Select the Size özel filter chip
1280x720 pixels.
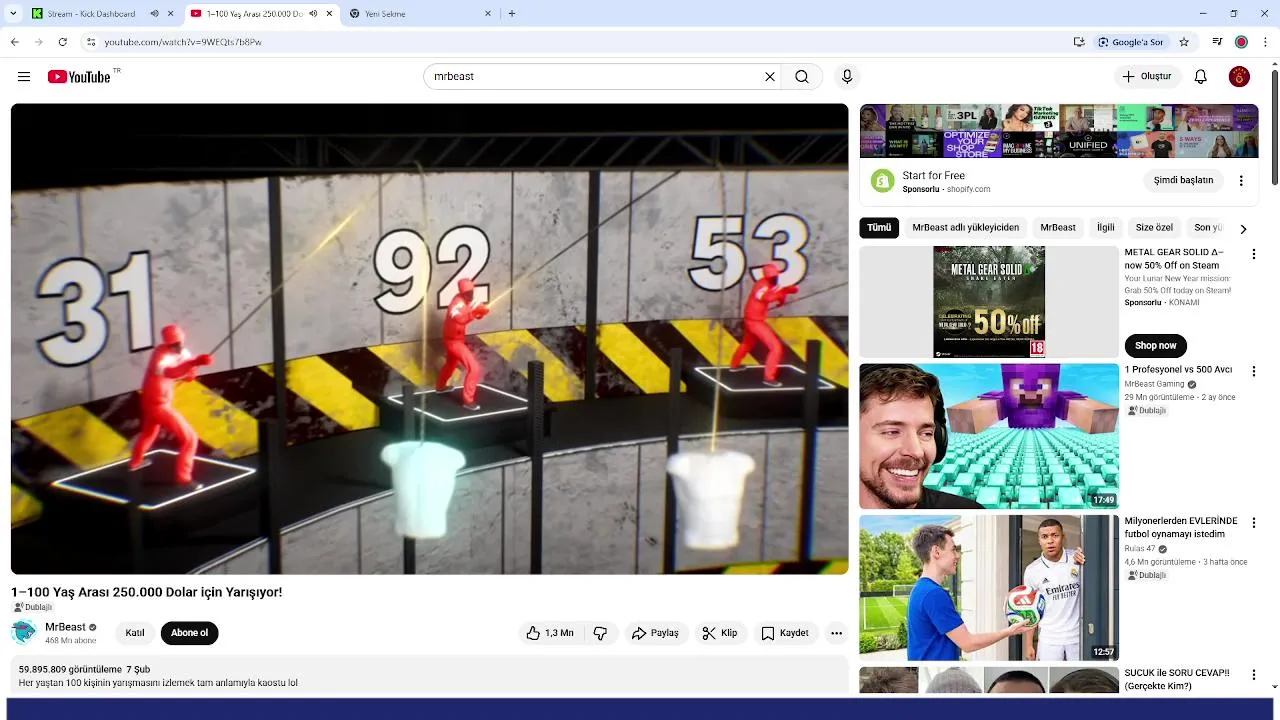coord(1154,228)
